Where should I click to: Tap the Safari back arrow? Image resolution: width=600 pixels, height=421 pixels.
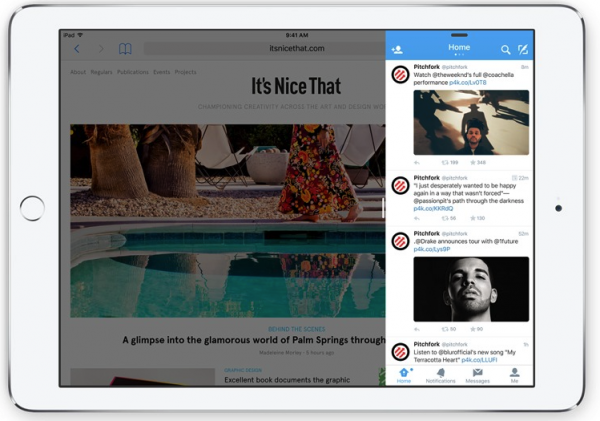pyautogui.click(x=77, y=48)
